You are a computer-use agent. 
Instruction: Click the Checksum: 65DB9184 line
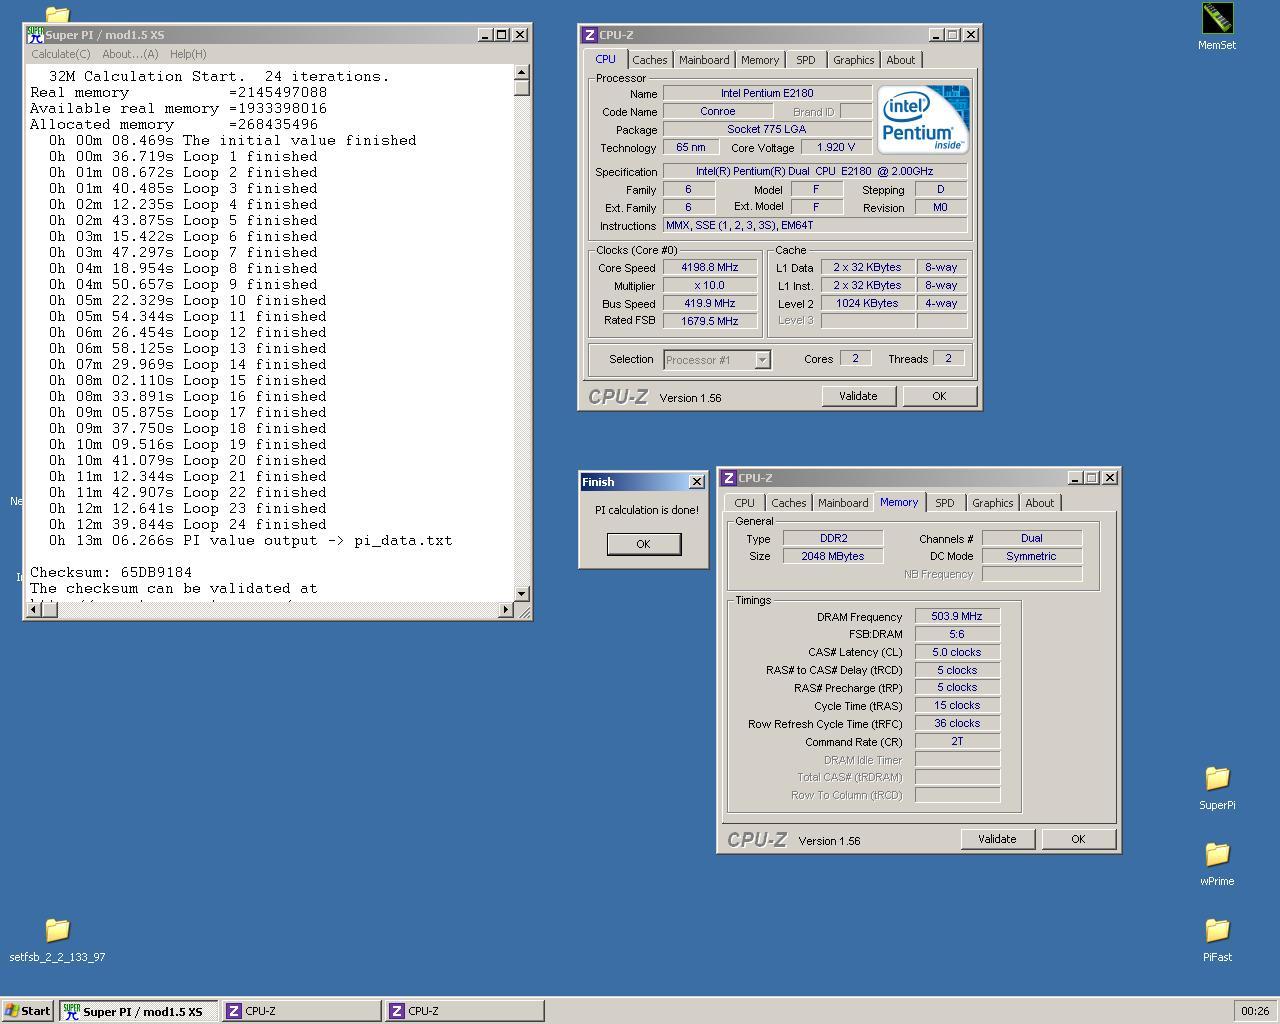[111, 573]
